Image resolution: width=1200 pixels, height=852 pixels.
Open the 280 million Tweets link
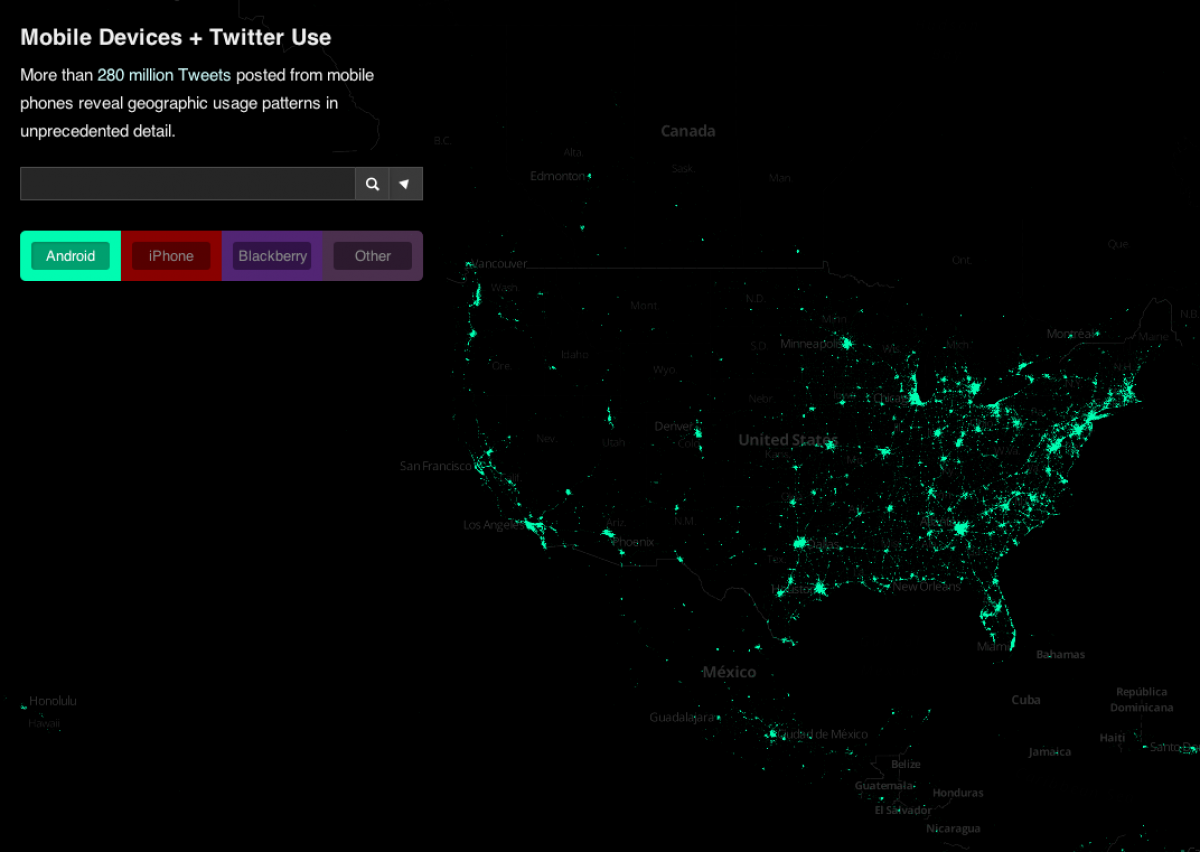pyautogui.click(x=164, y=75)
